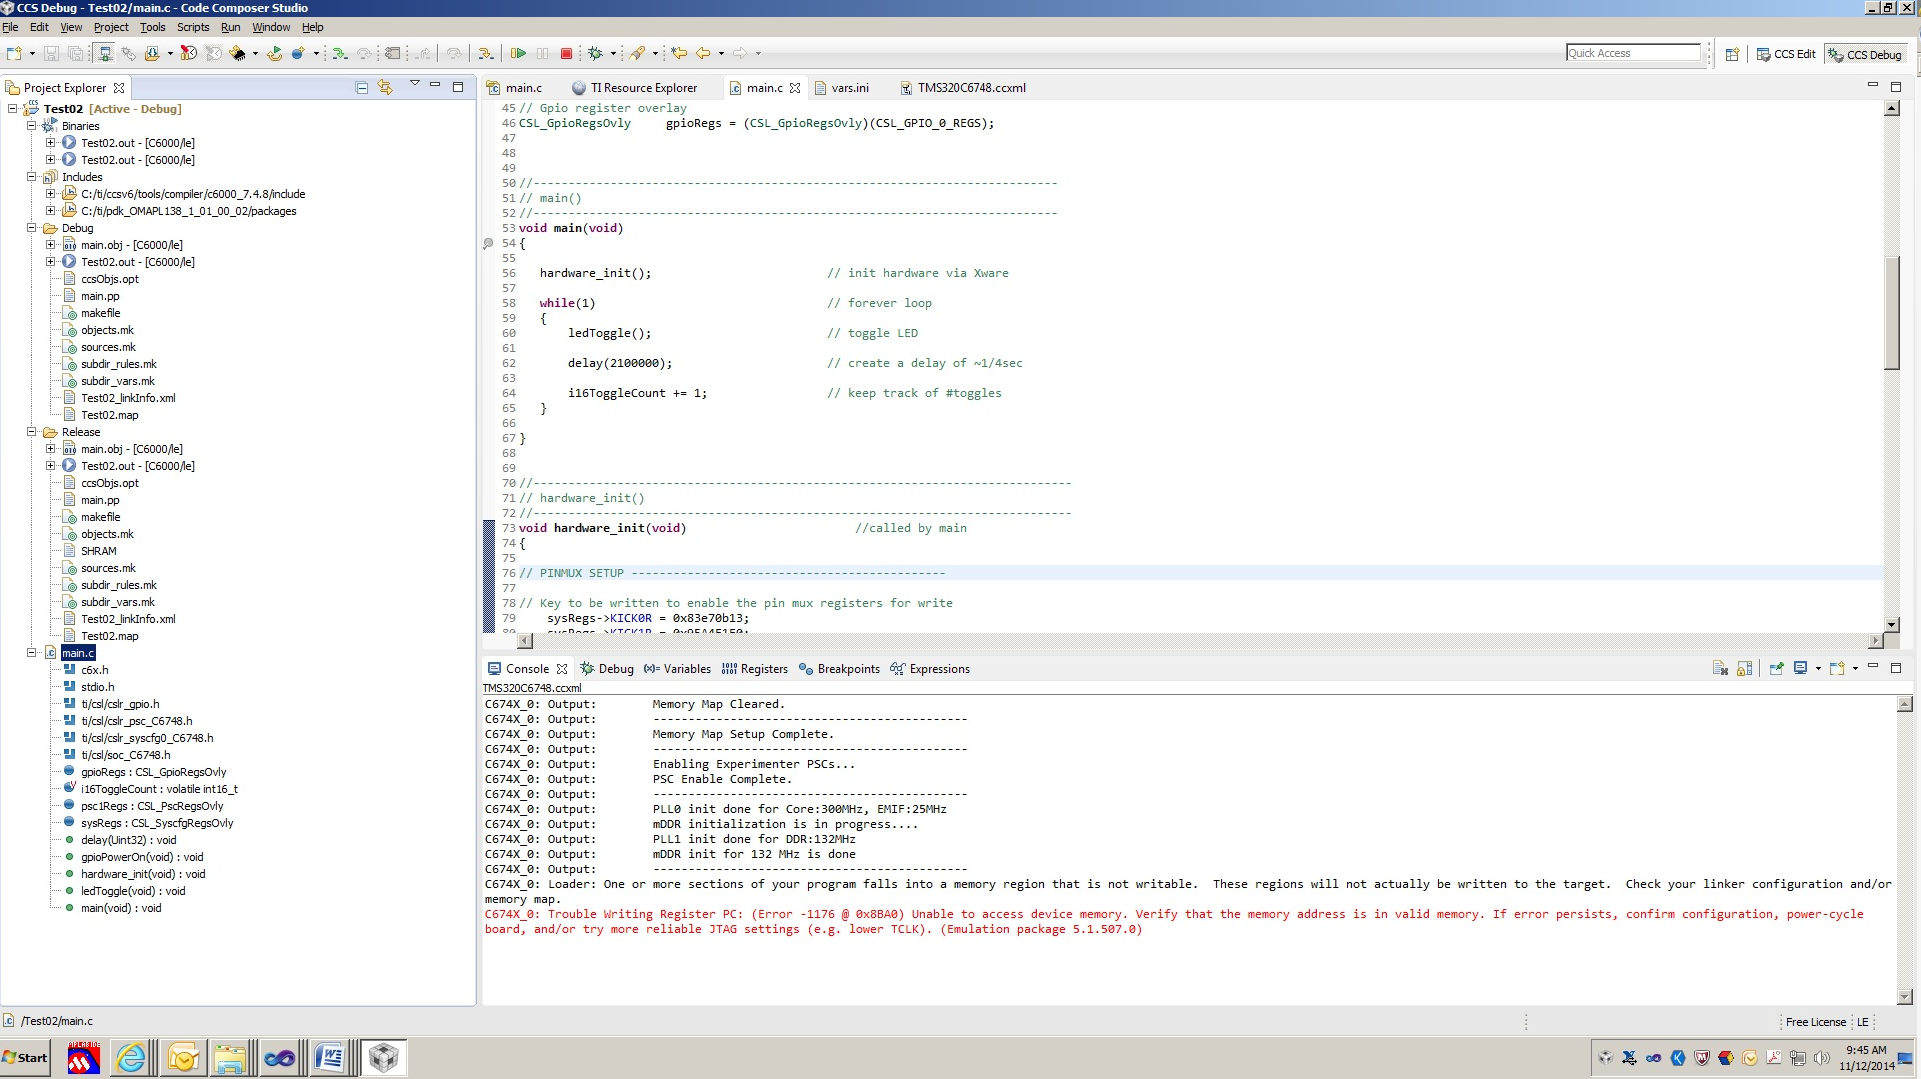Click the Suspend (pause) debug icon

click(x=542, y=53)
